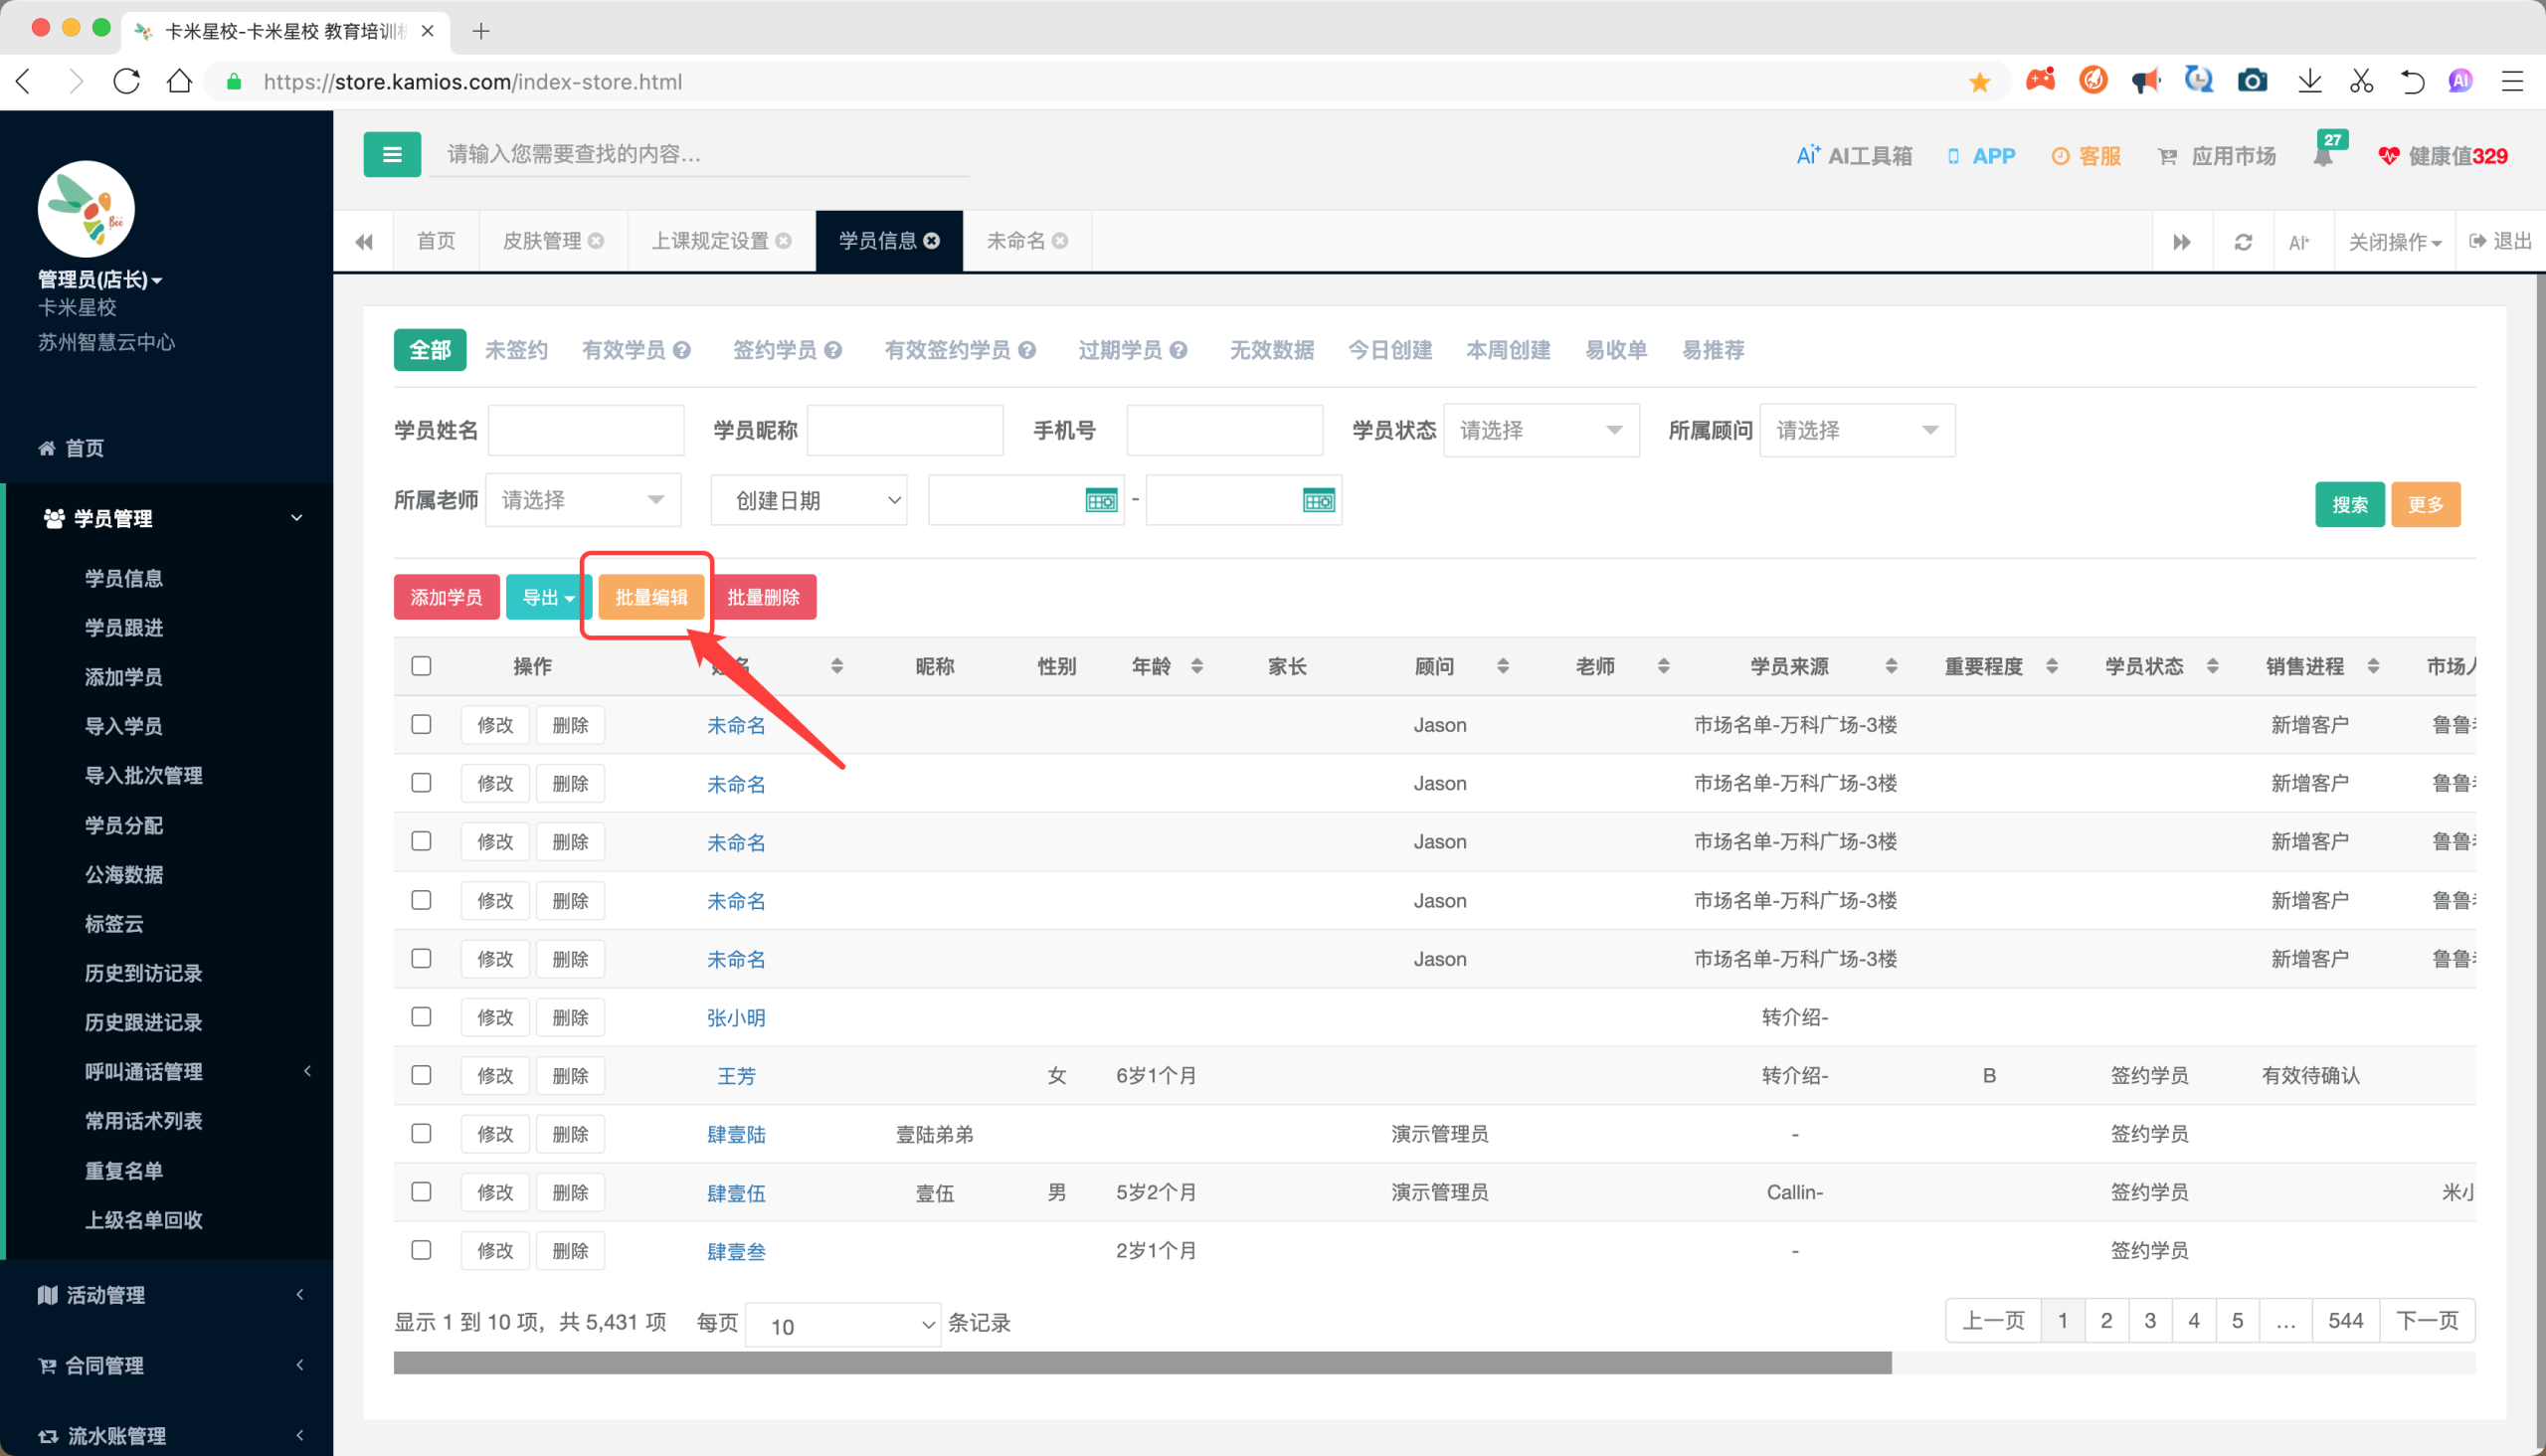Toggle the green sidebar menu button

click(392, 154)
